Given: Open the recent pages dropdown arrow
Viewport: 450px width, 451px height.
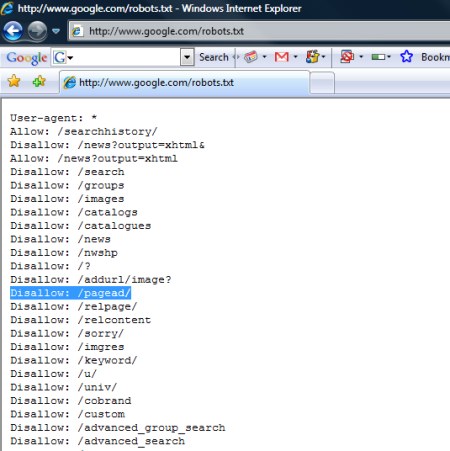Looking at the screenshot, I should click(x=56, y=31).
